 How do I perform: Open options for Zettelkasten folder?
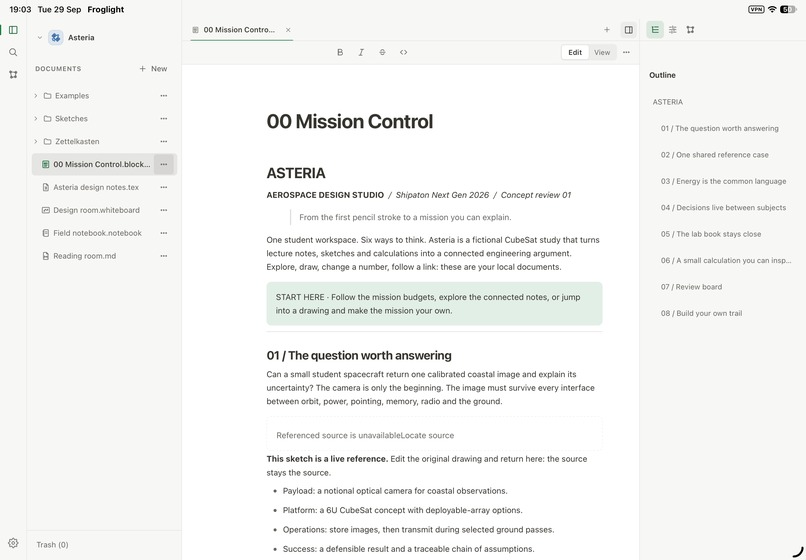163,141
